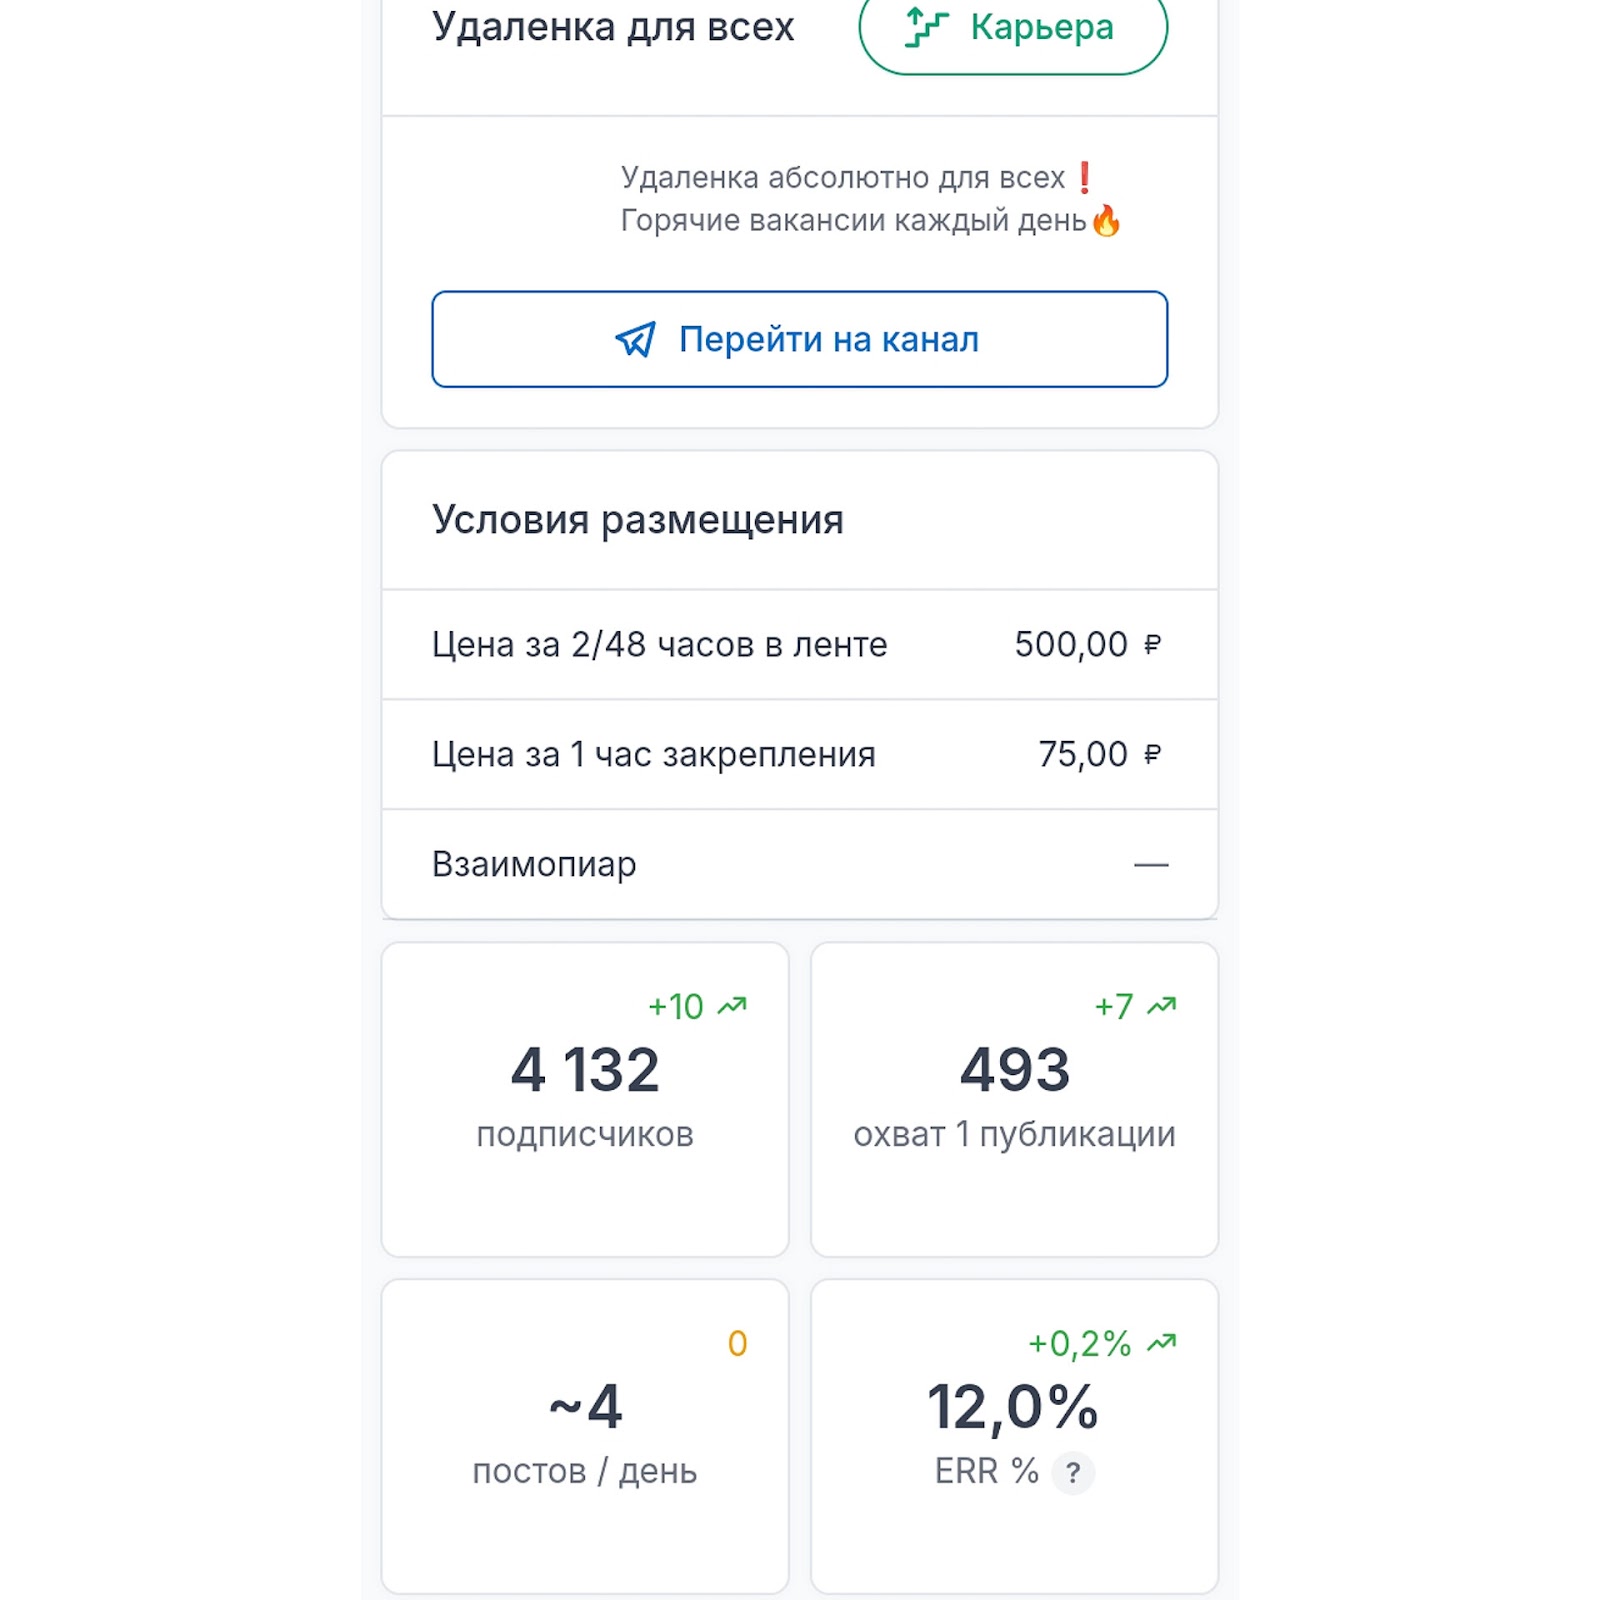Open the 4 132 подписчиков stat card
1600x1600 pixels.
tap(585, 1099)
